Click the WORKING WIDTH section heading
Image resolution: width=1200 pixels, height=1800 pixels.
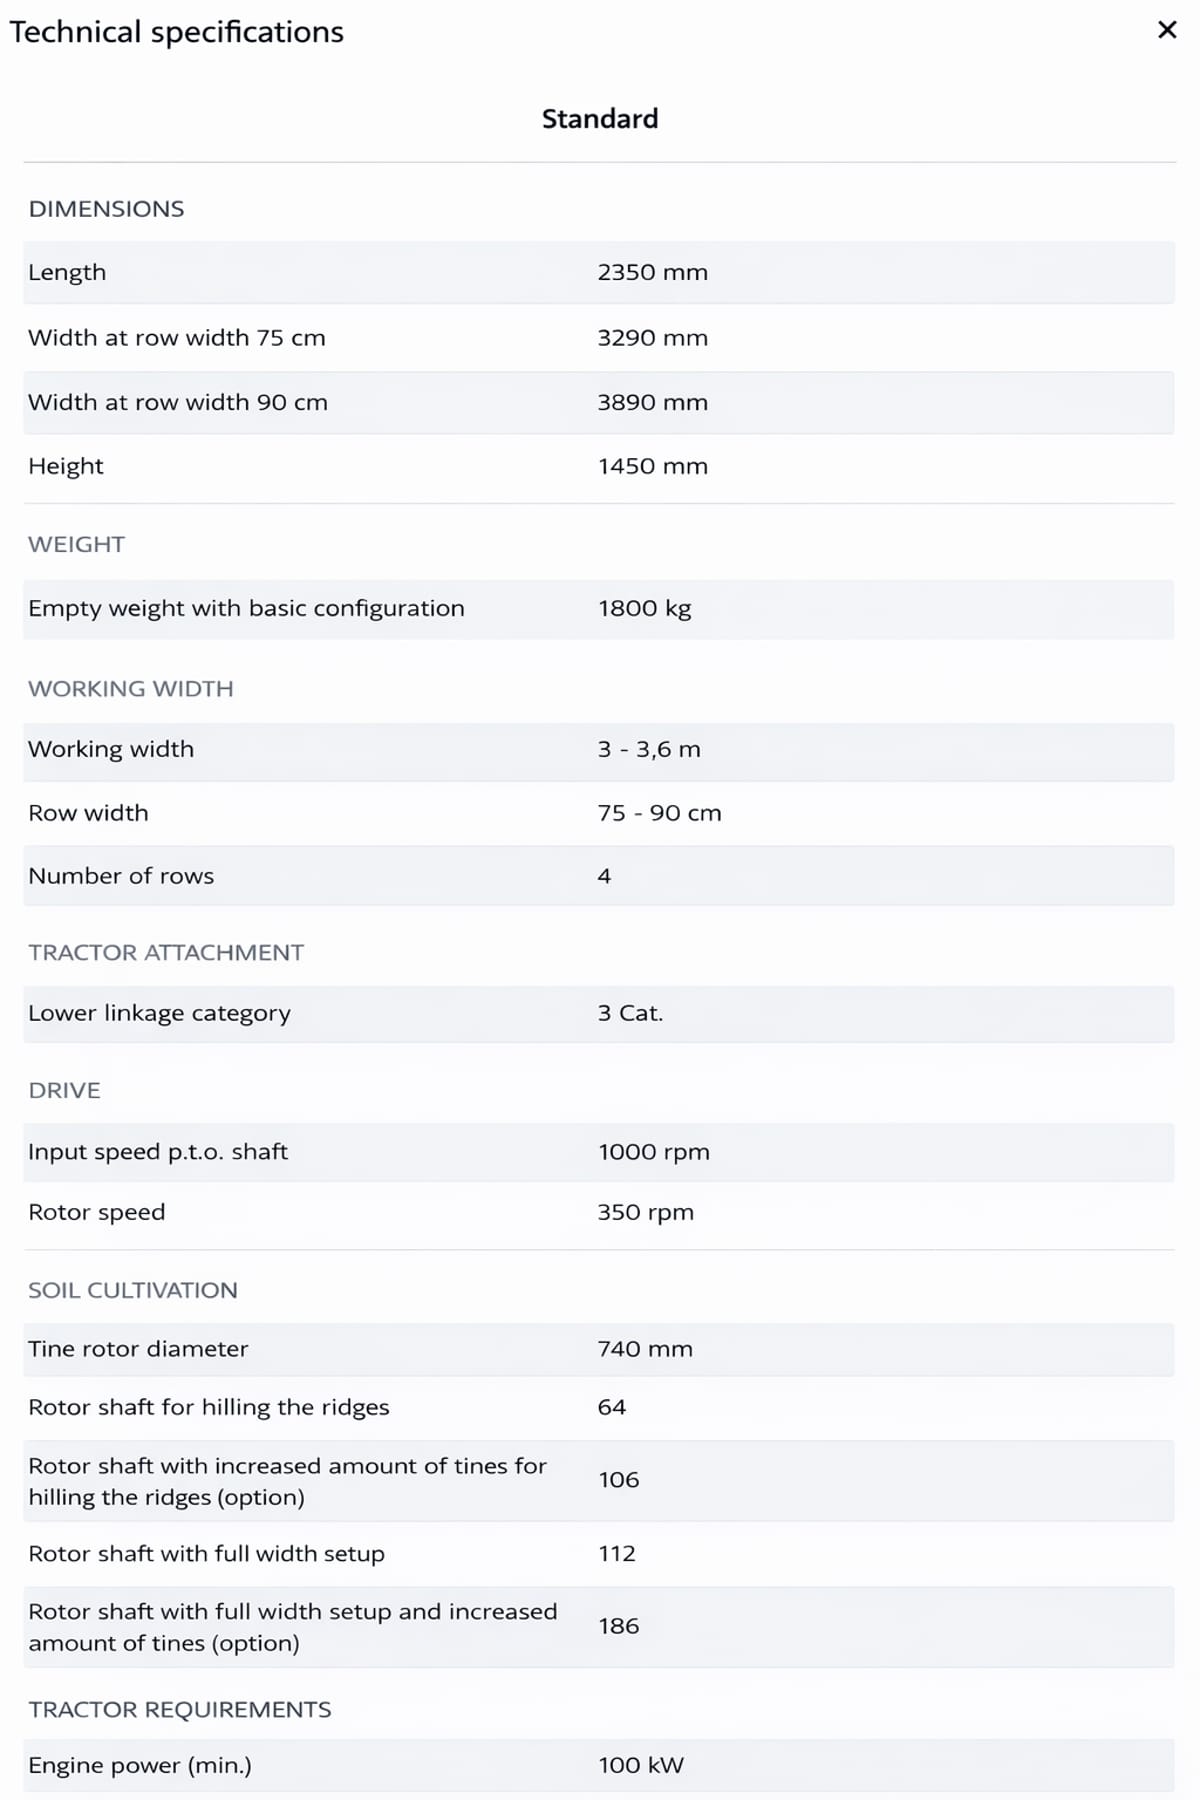[x=131, y=689]
